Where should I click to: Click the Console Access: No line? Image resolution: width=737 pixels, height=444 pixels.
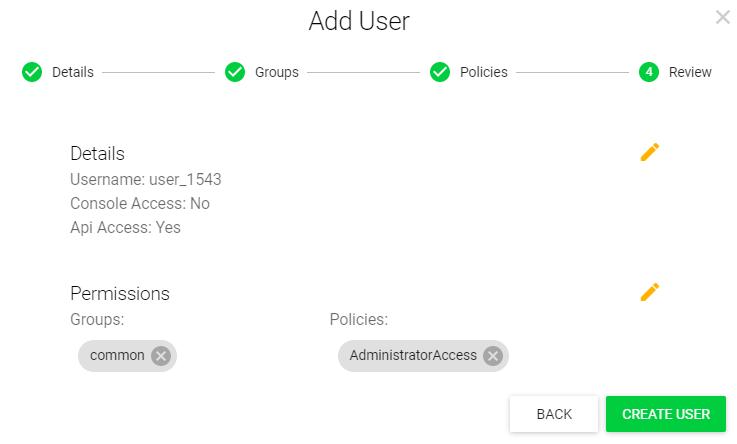pos(140,204)
